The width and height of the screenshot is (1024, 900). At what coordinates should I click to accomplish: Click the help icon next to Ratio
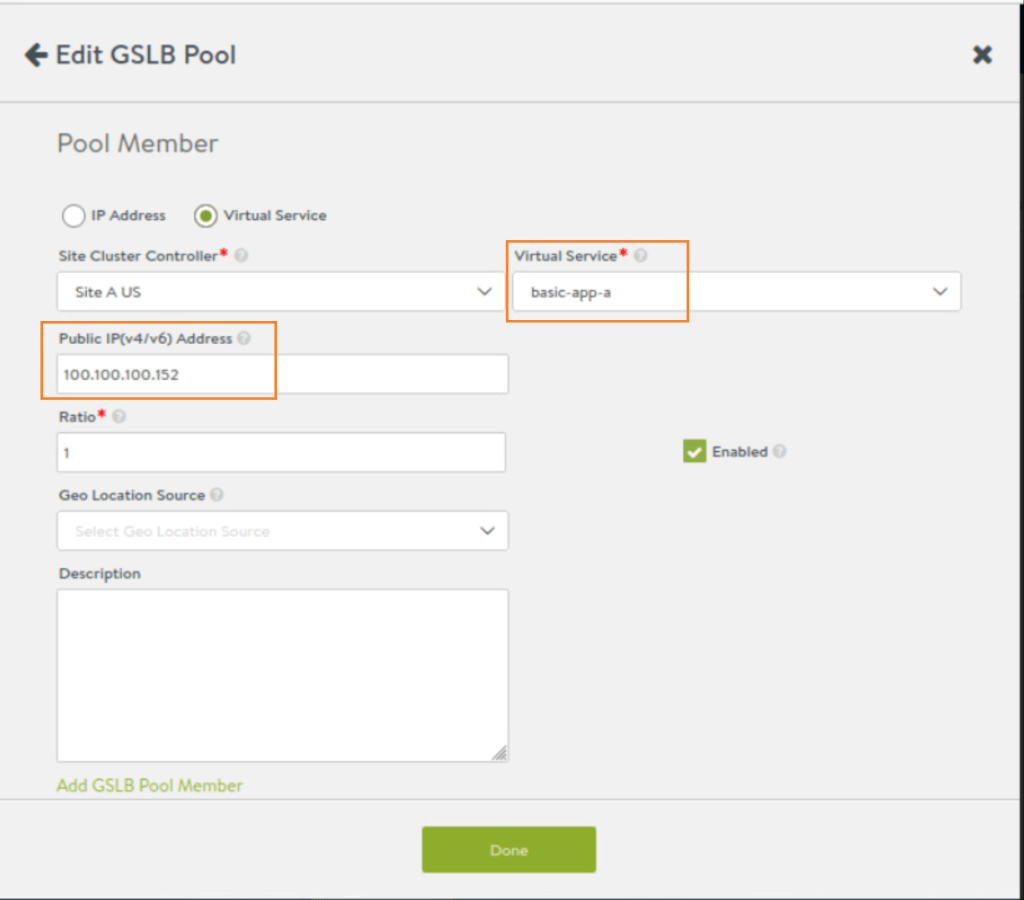click(119, 417)
